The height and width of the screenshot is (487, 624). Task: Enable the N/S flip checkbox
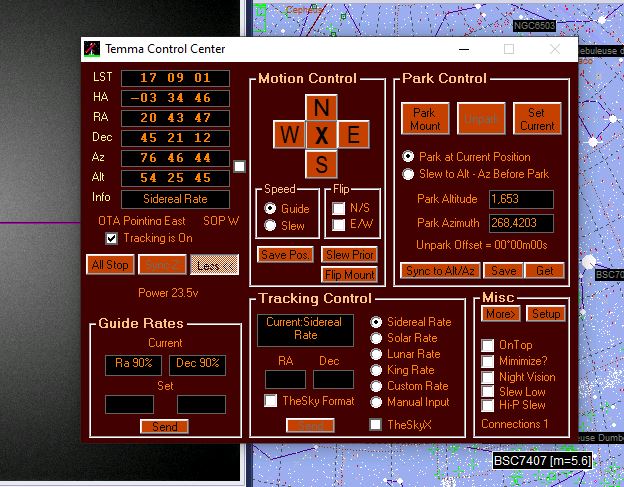point(338,208)
